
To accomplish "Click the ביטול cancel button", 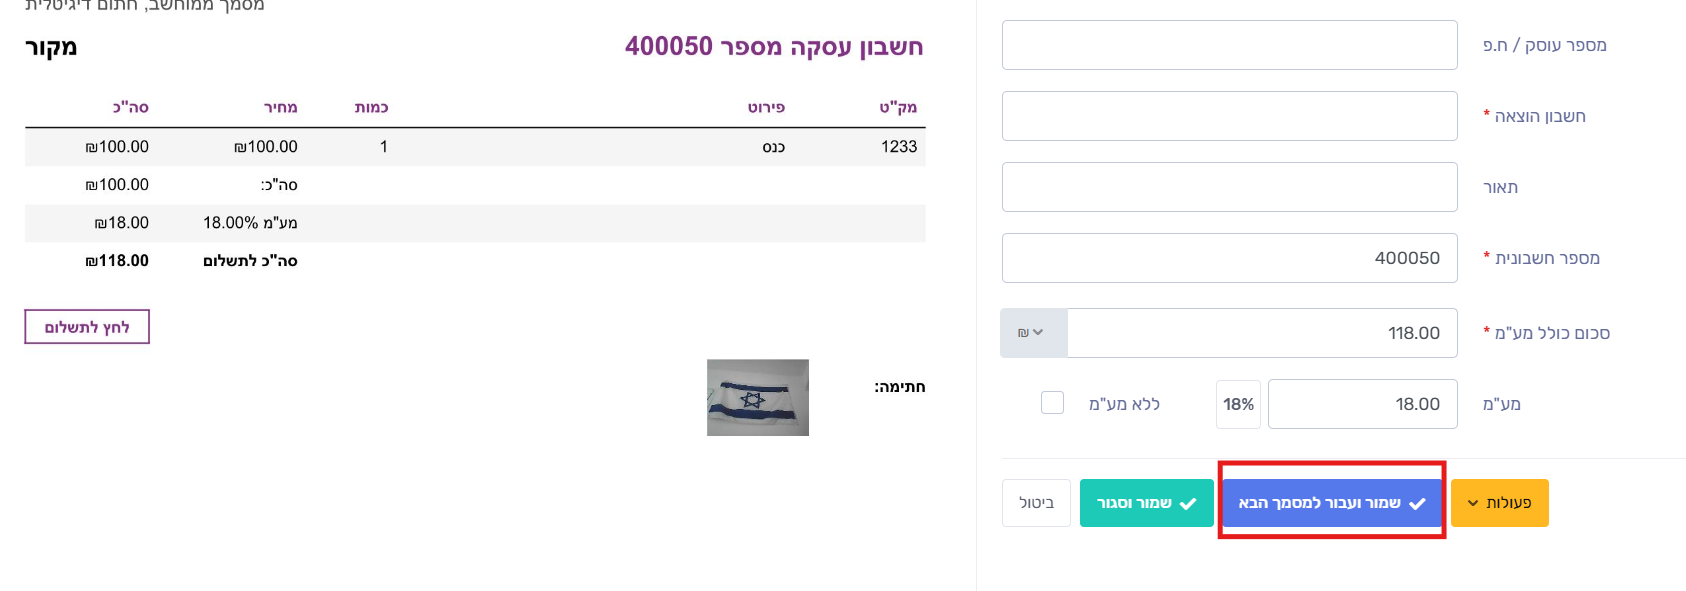I will click(1036, 503).
